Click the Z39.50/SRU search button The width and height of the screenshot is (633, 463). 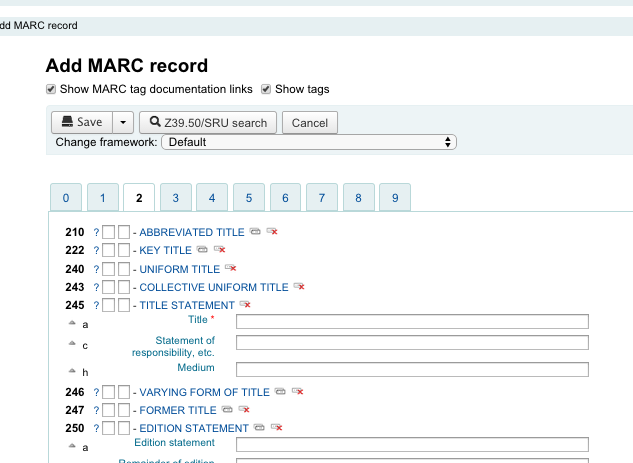point(208,122)
